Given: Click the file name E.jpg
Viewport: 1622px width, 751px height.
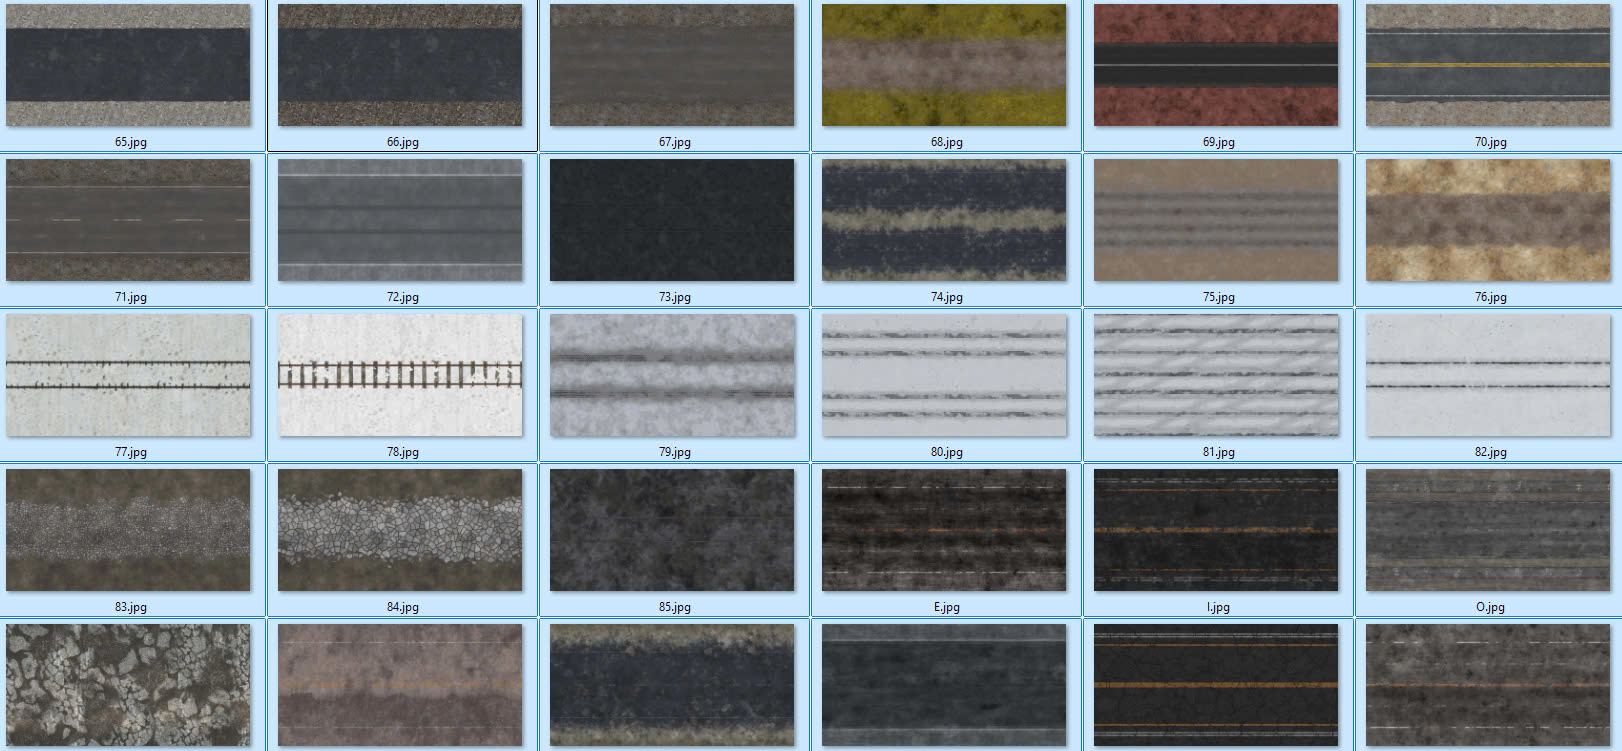Looking at the screenshot, I should pos(947,607).
